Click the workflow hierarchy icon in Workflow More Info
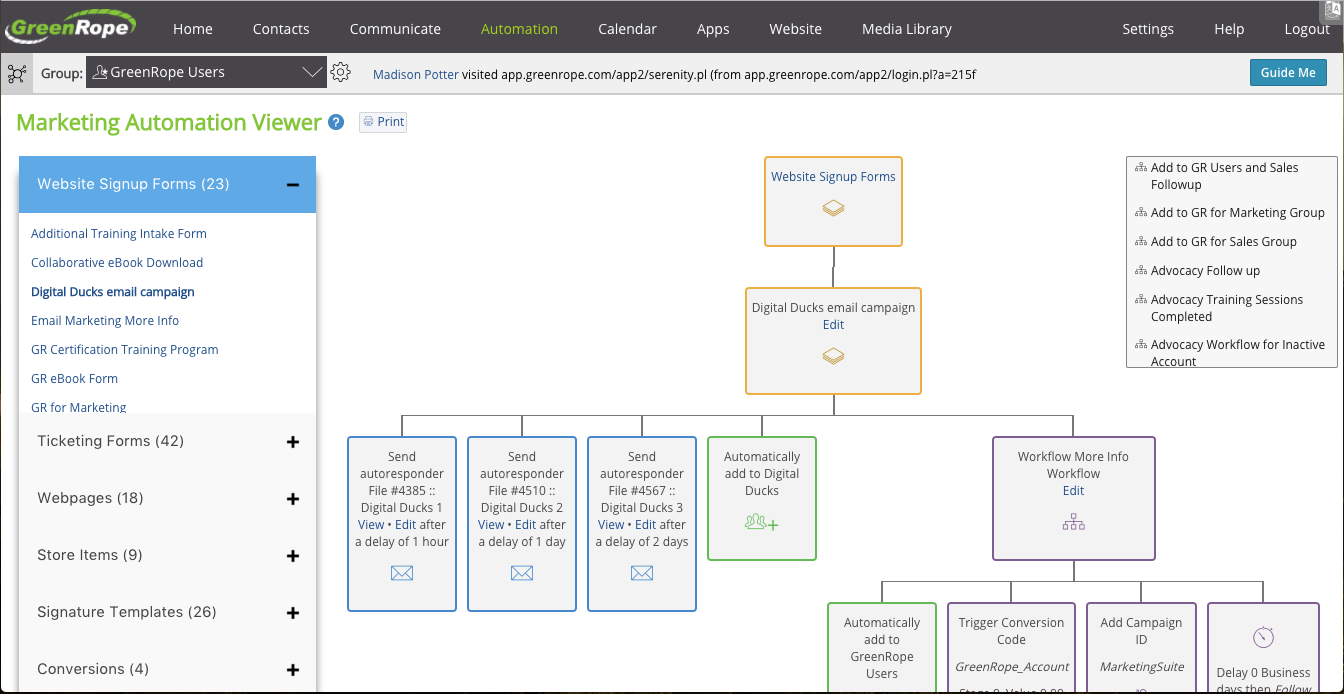The width and height of the screenshot is (1344, 694). (1074, 522)
